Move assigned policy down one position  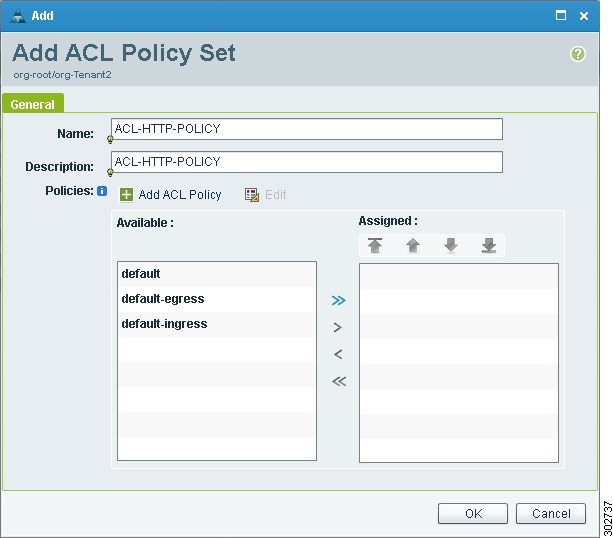point(451,246)
